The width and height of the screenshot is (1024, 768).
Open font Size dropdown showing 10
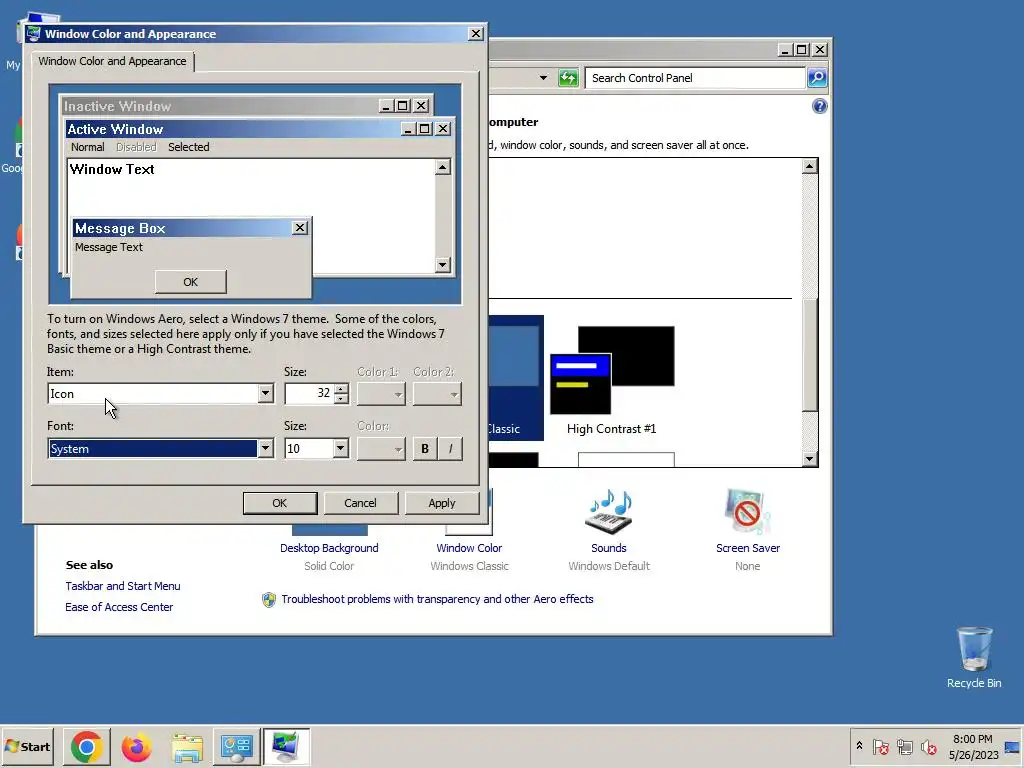(340, 449)
